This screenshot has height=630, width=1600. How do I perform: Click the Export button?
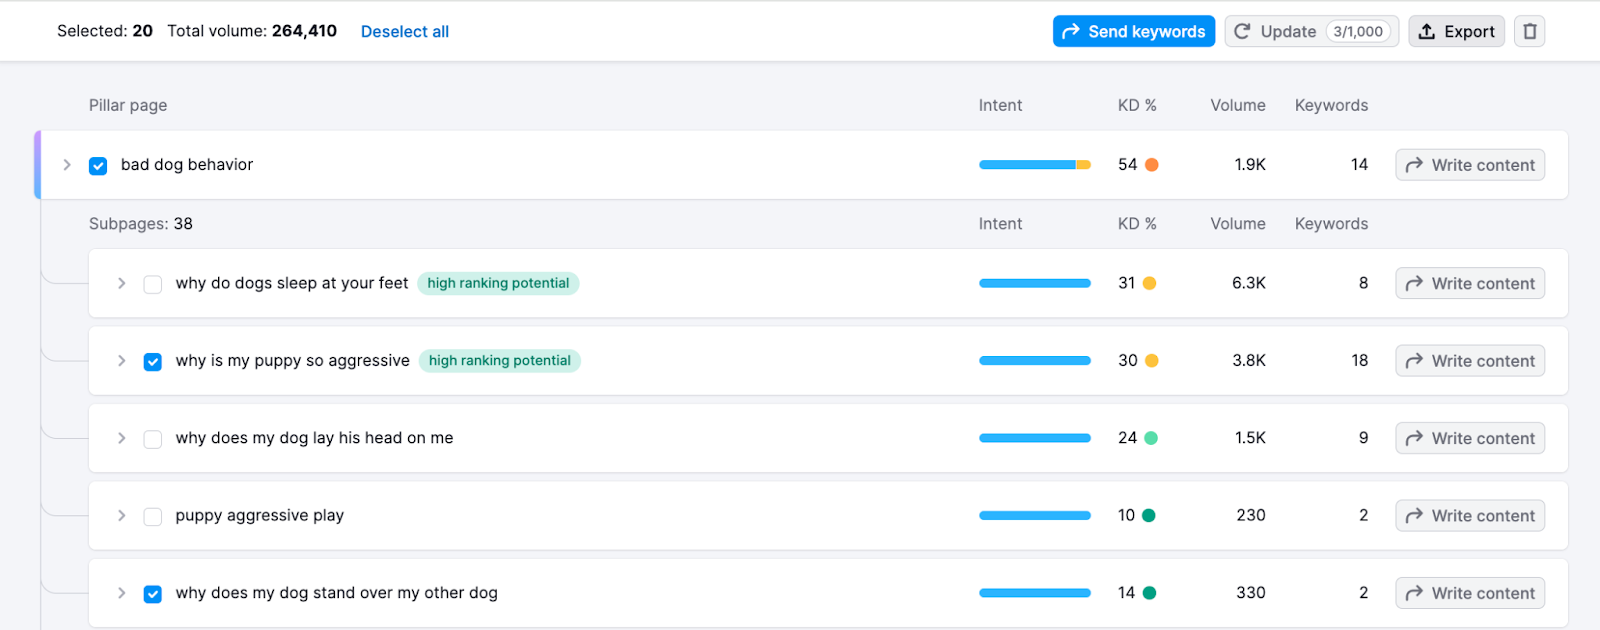(x=1456, y=31)
